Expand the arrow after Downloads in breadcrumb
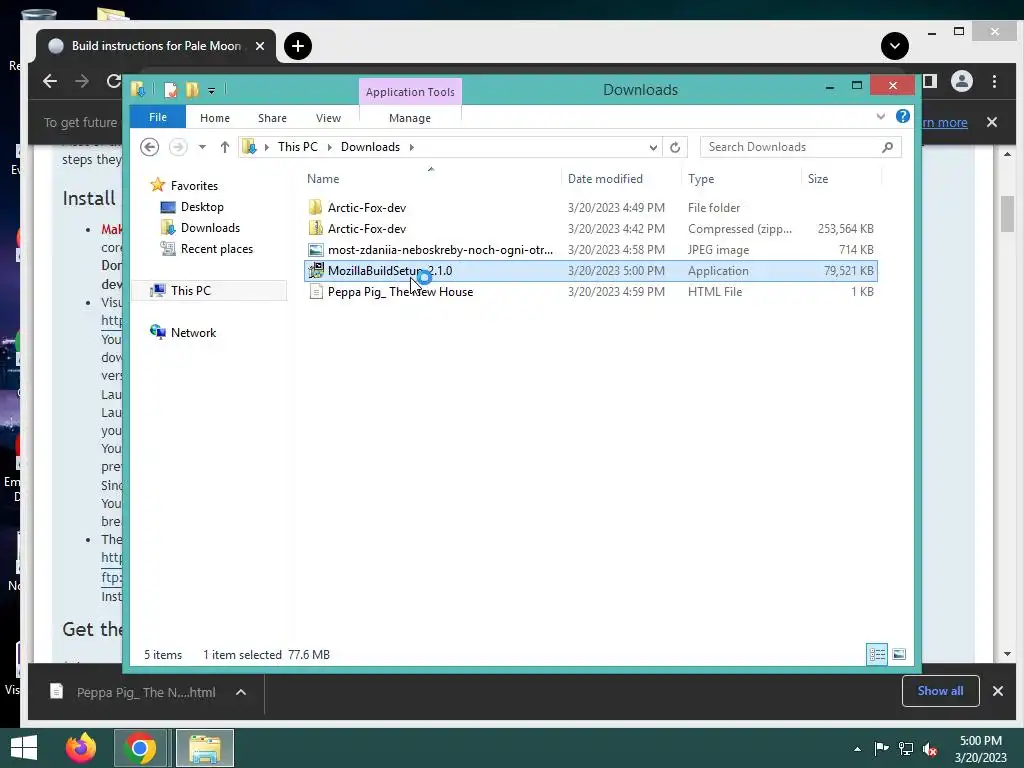Viewport: 1024px width, 768px height. click(411, 147)
